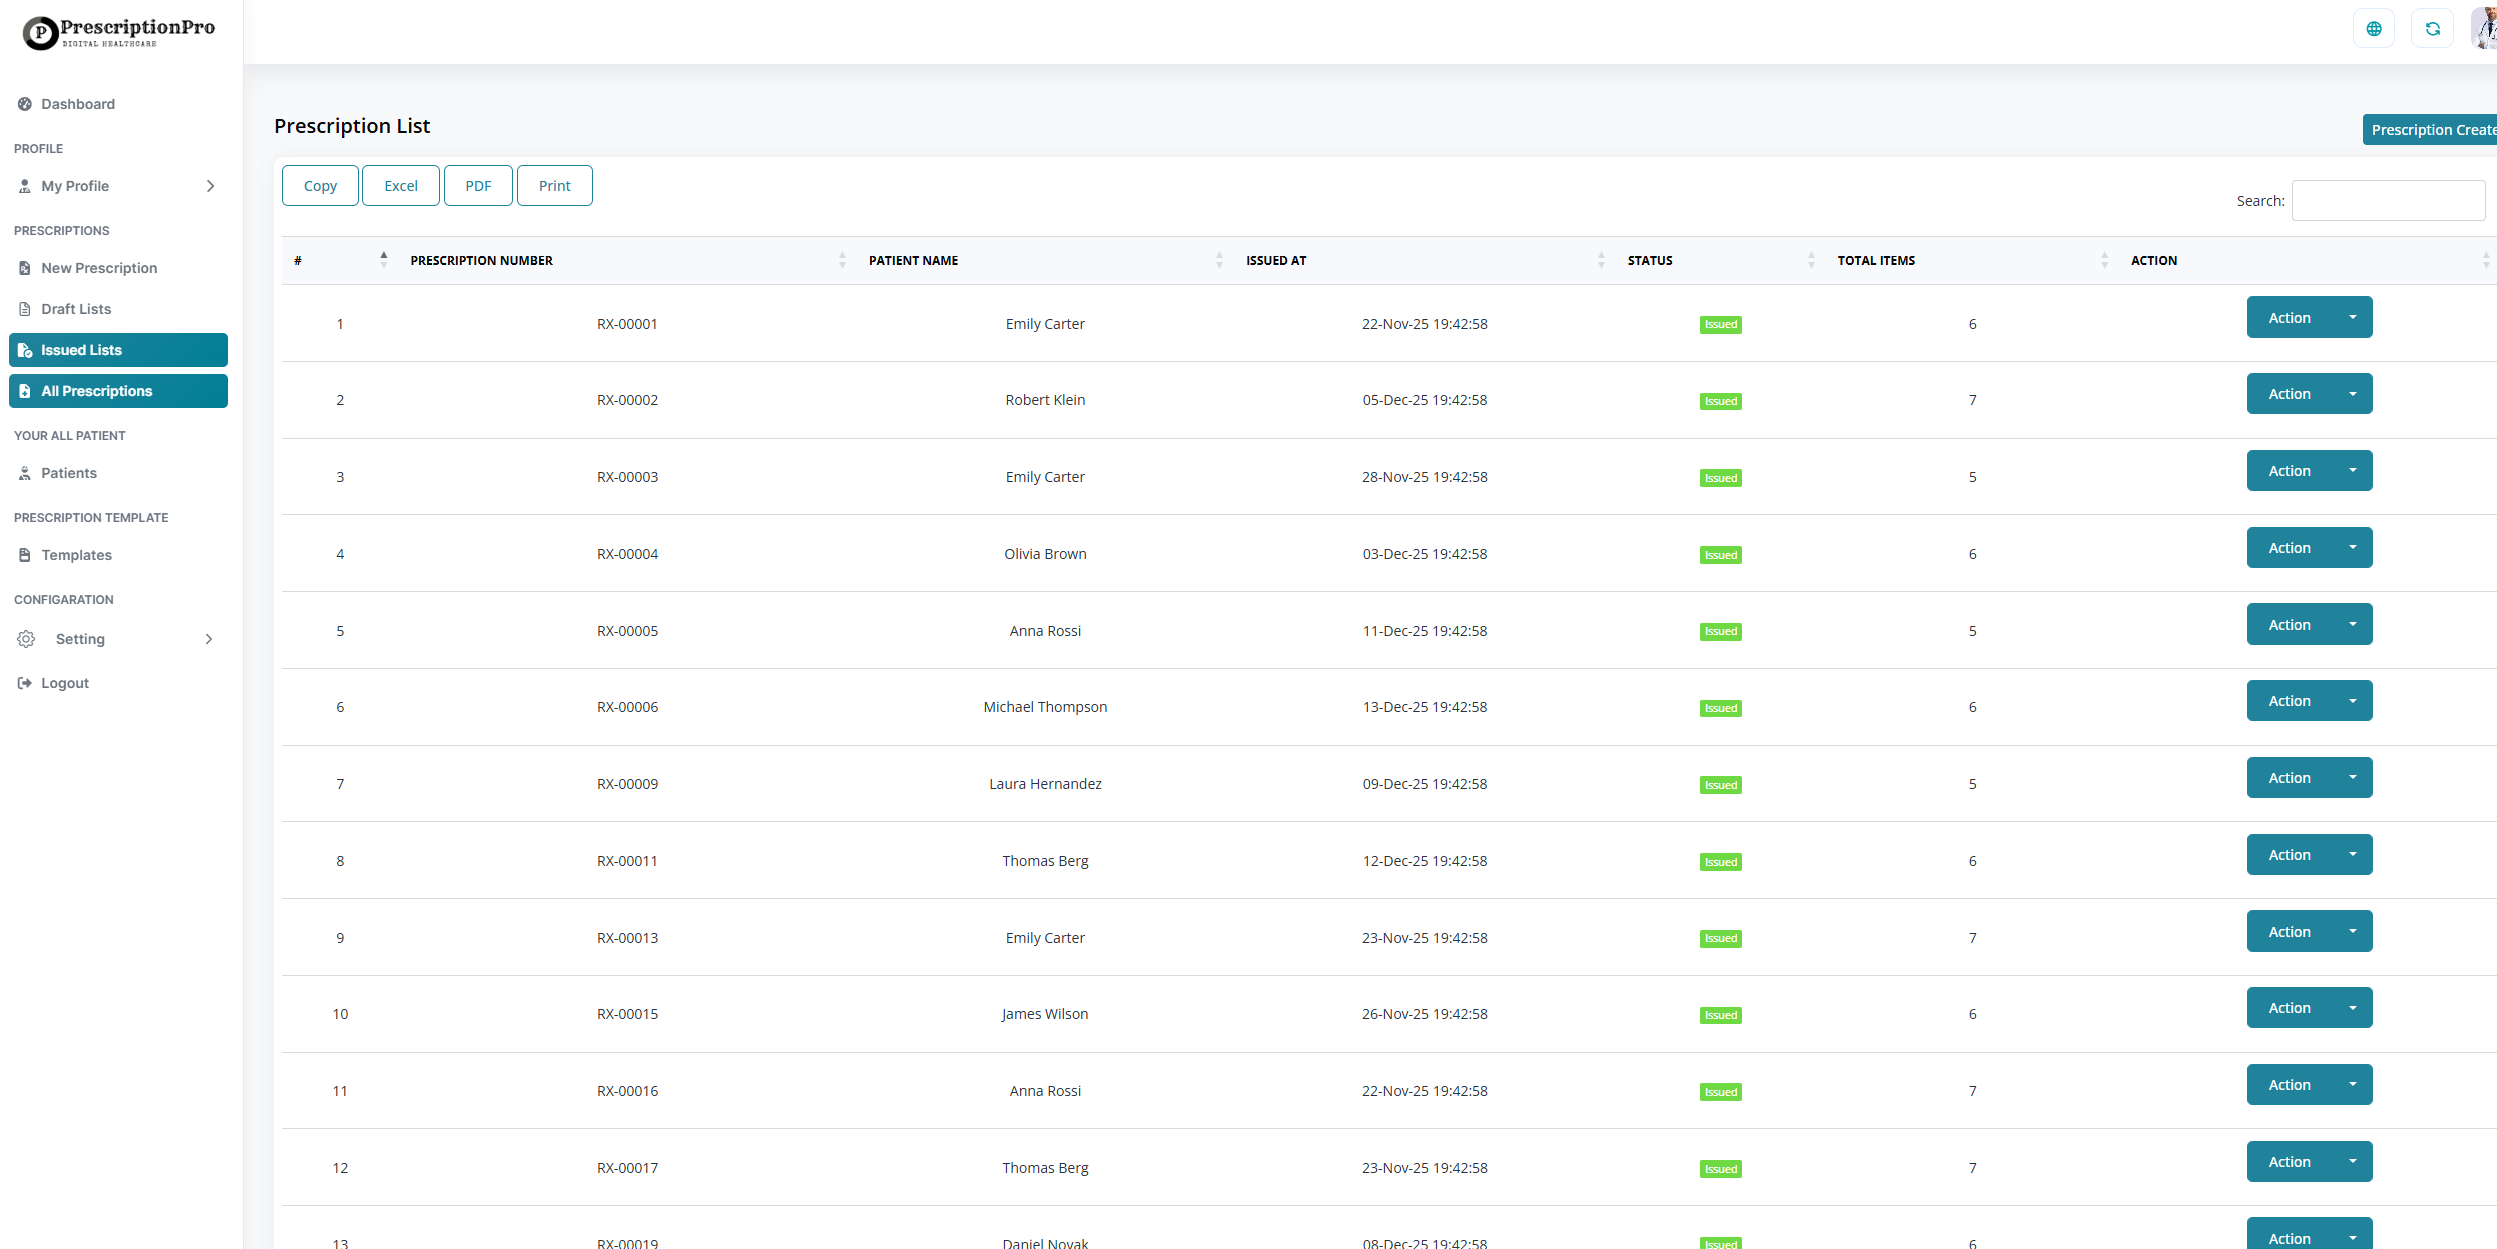Click the Setting gear icon
Viewport: 2497px width, 1249px height.
tap(26, 639)
